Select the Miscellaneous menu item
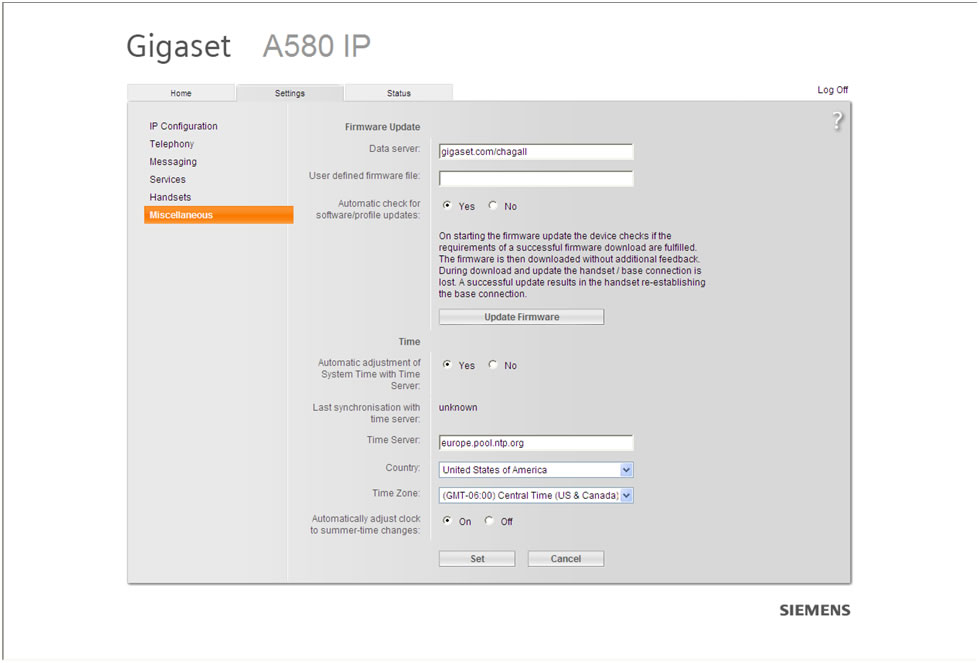The width and height of the screenshot is (979, 663). pos(219,215)
